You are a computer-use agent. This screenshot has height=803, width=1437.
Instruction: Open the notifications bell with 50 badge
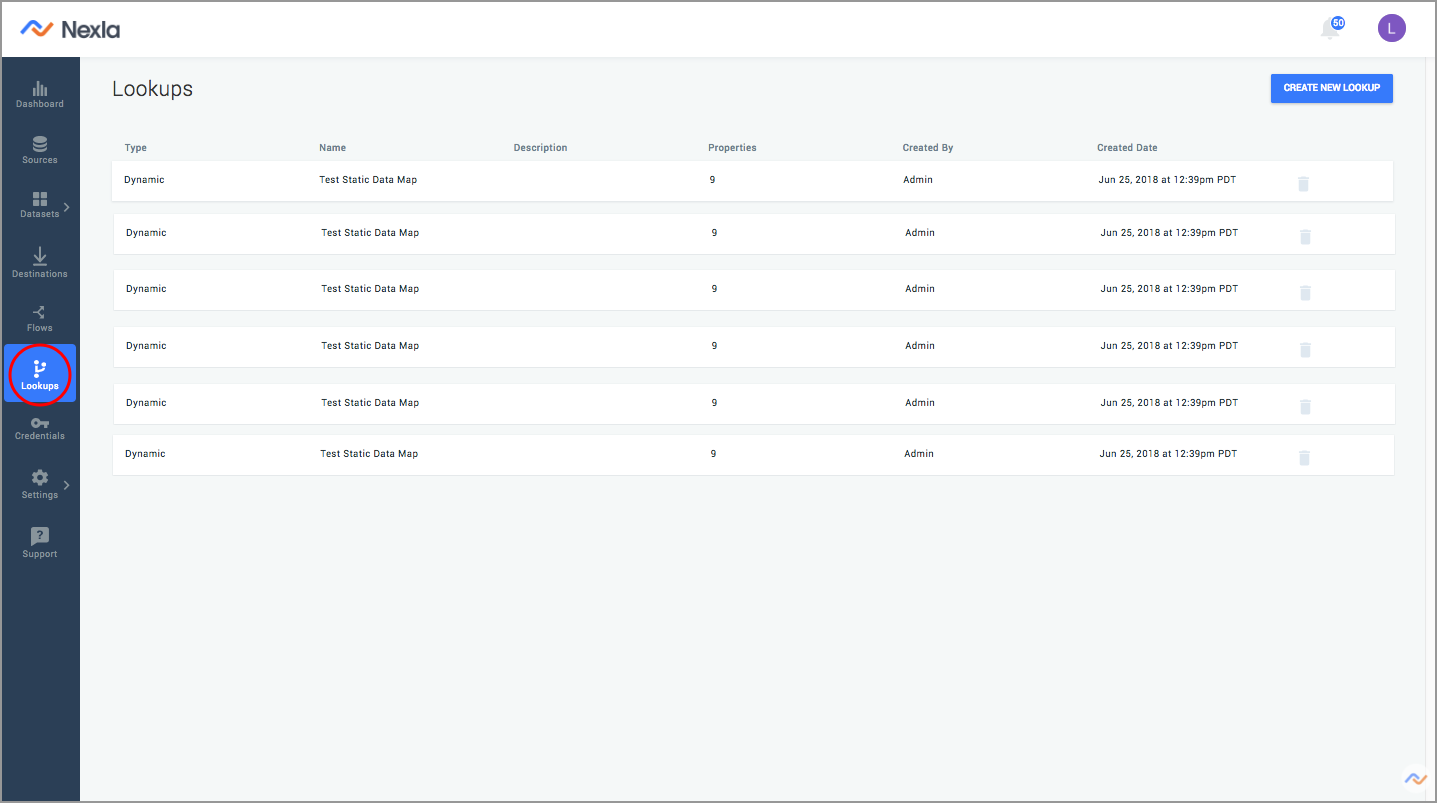[1331, 27]
